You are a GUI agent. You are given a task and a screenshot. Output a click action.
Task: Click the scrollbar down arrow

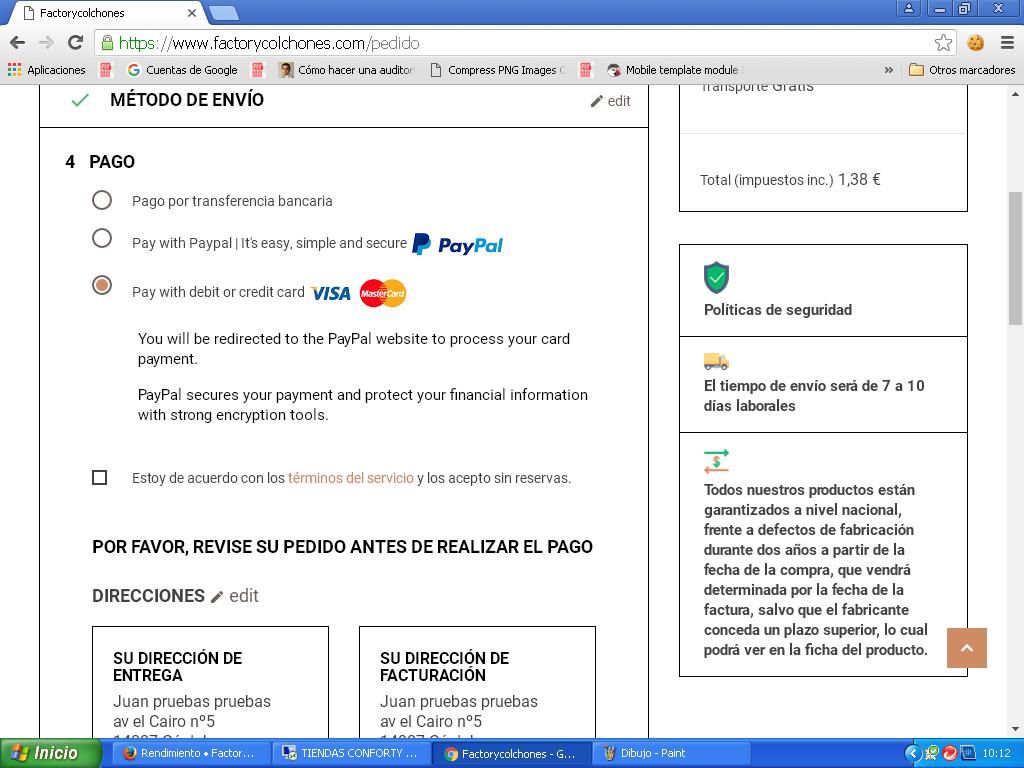(x=1016, y=729)
